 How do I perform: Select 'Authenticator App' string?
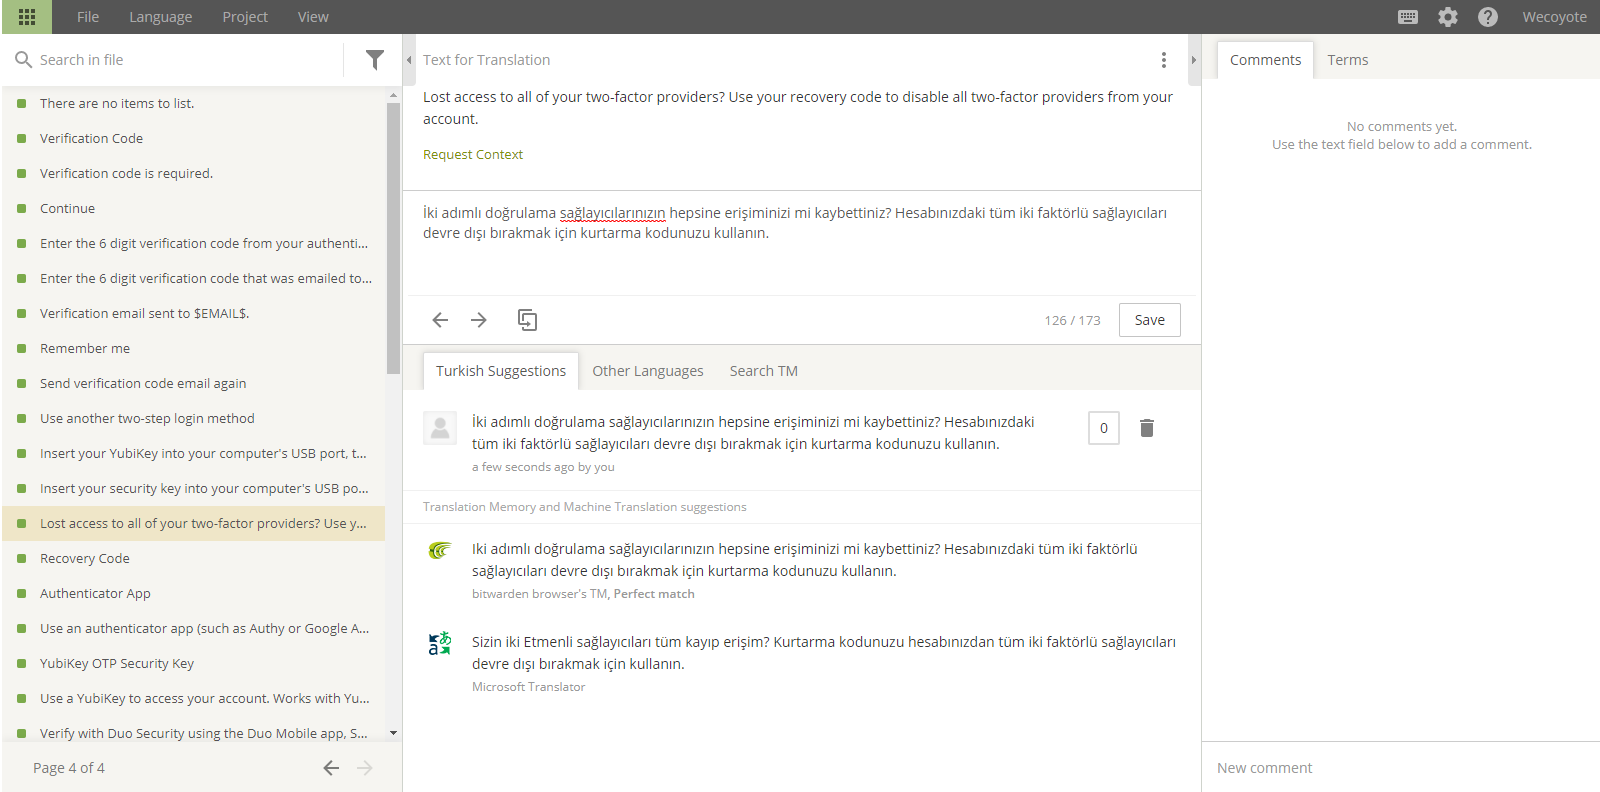click(194, 593)
